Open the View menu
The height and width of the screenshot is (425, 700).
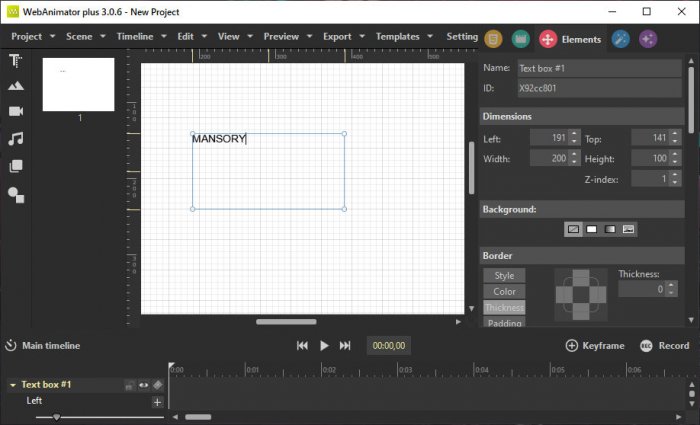(235, 37)
